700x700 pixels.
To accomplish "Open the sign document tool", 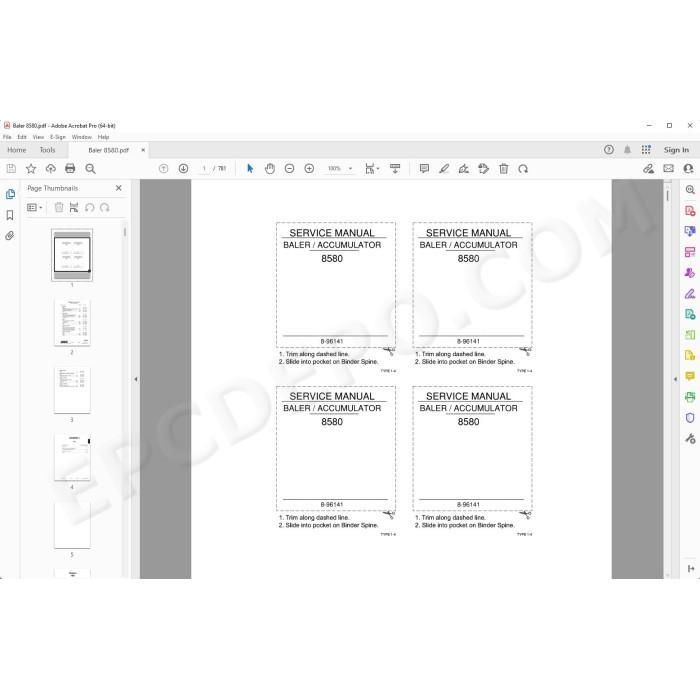I will 464,169.
